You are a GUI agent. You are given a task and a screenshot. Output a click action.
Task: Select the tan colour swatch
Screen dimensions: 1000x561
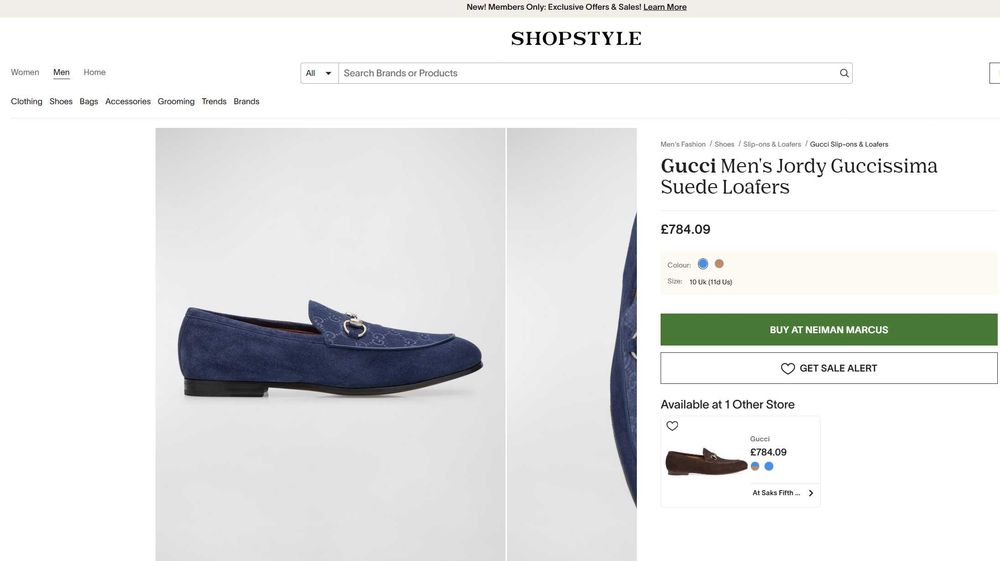pyautogui.click(x=719, y=264)
